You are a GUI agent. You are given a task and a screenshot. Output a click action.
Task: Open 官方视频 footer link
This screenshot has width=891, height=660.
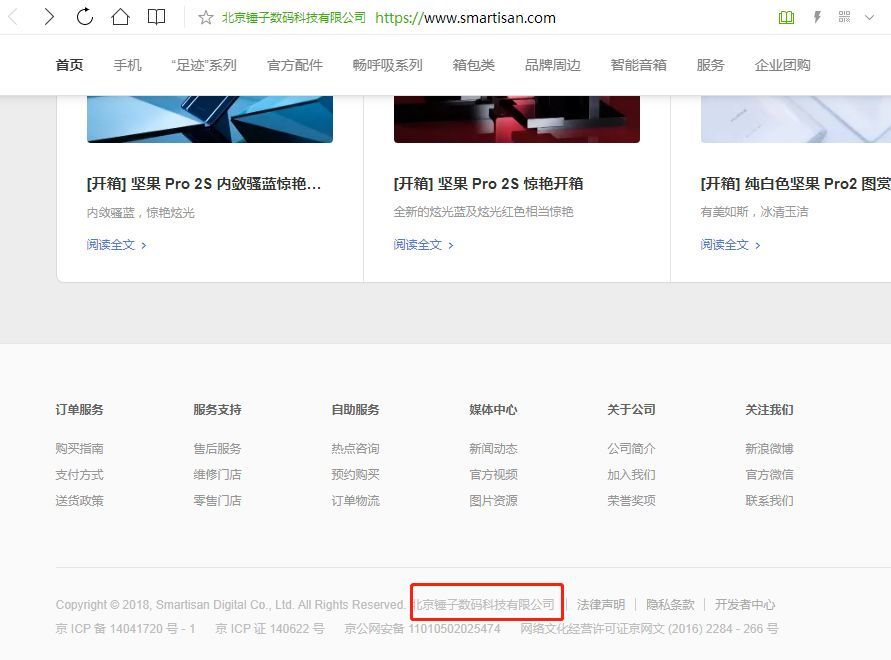pos(493,475)
